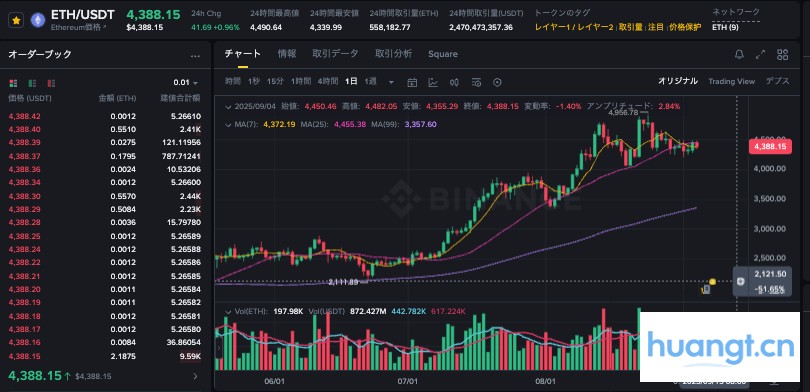Open the 取引分析 tab

click(394, 54)
